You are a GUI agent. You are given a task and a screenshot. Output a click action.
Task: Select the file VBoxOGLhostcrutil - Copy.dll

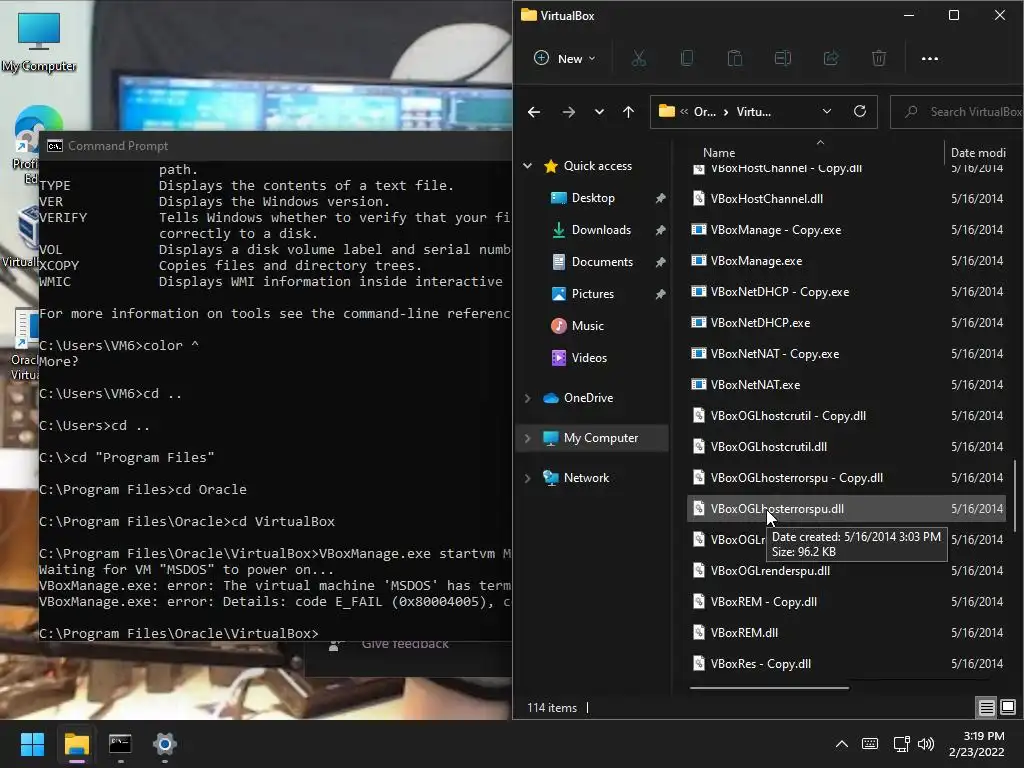[788, 416]
